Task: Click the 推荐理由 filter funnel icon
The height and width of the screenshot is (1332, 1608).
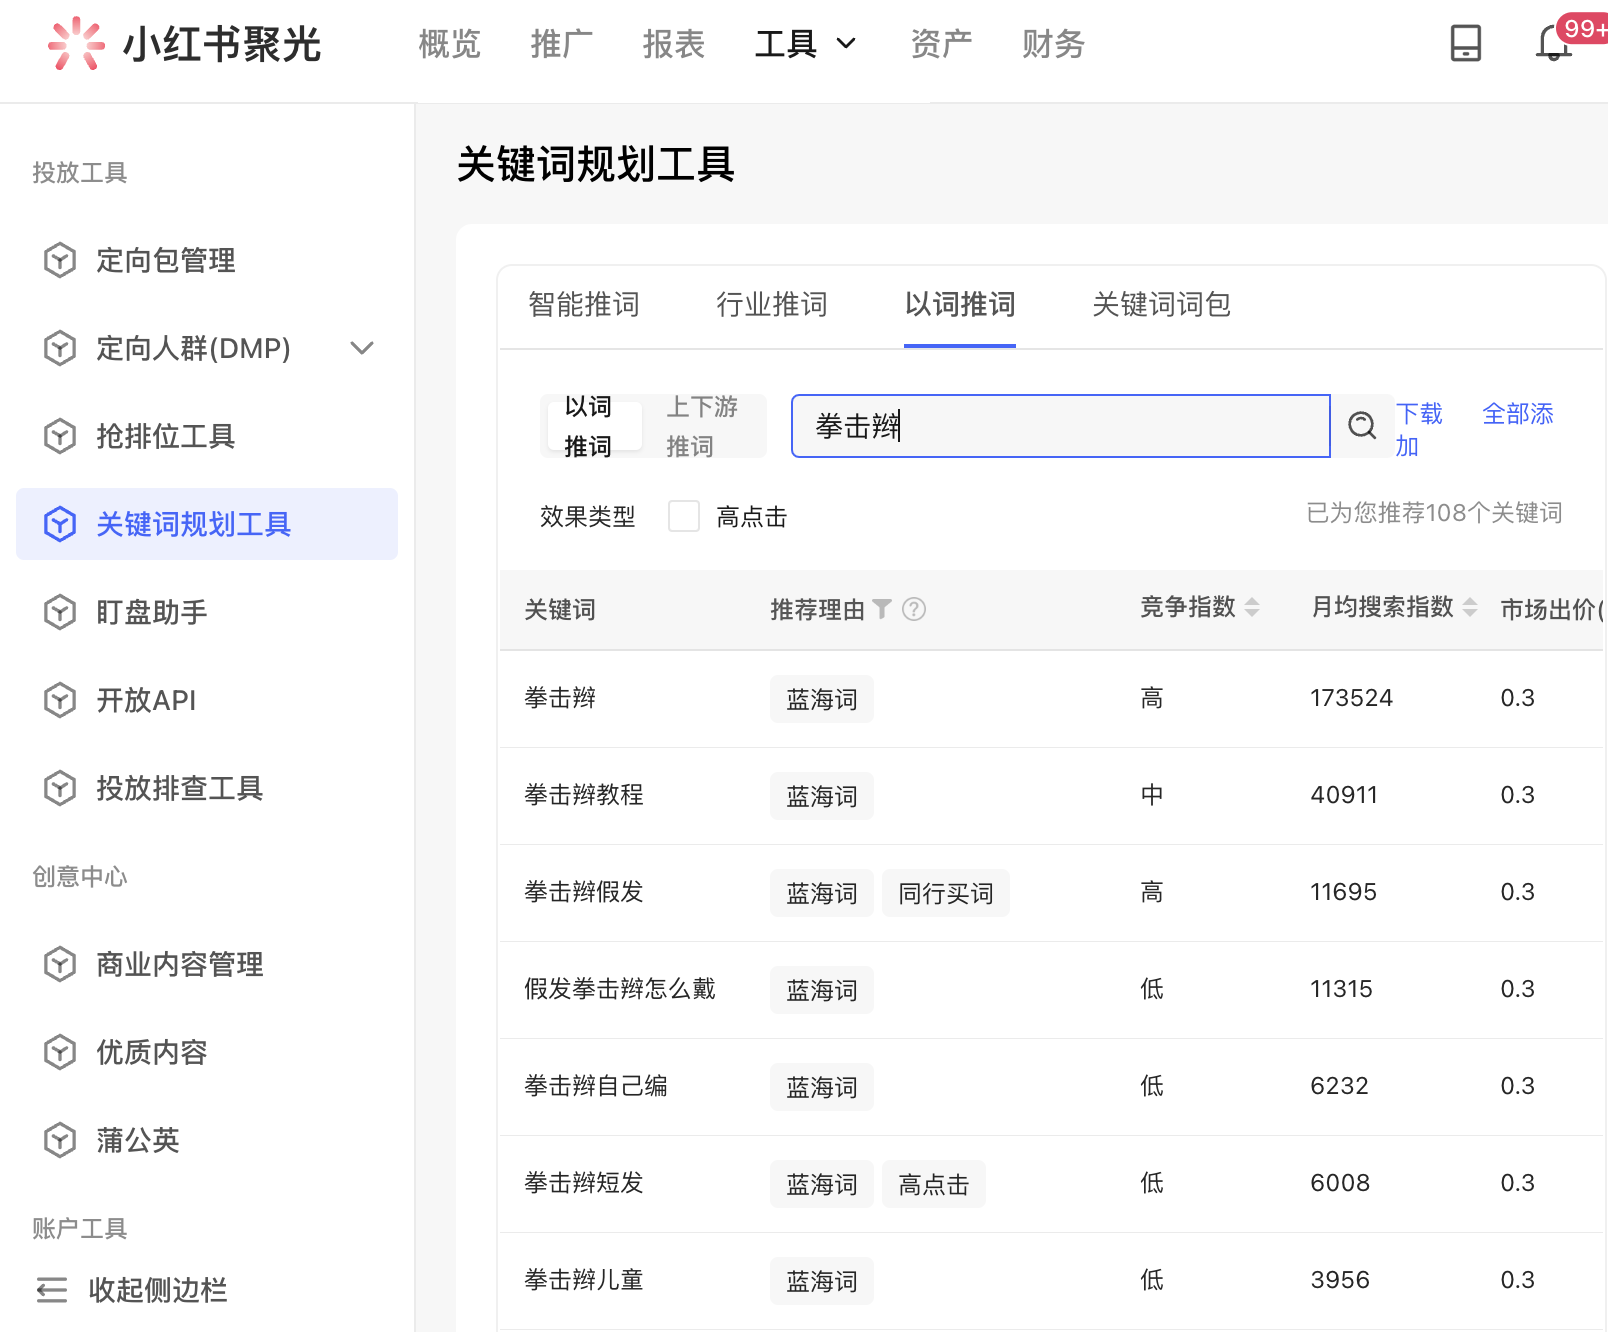Action: point(882,609)
